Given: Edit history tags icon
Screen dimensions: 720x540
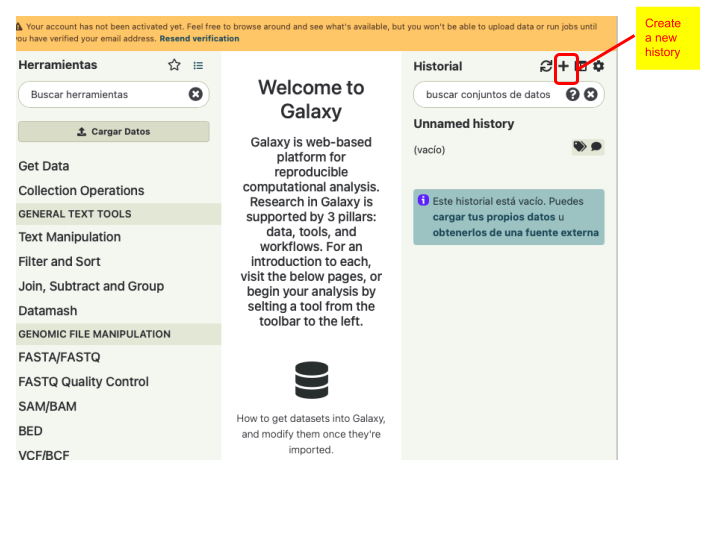Looking at the screenshot, I should click(x=579, y=146).
